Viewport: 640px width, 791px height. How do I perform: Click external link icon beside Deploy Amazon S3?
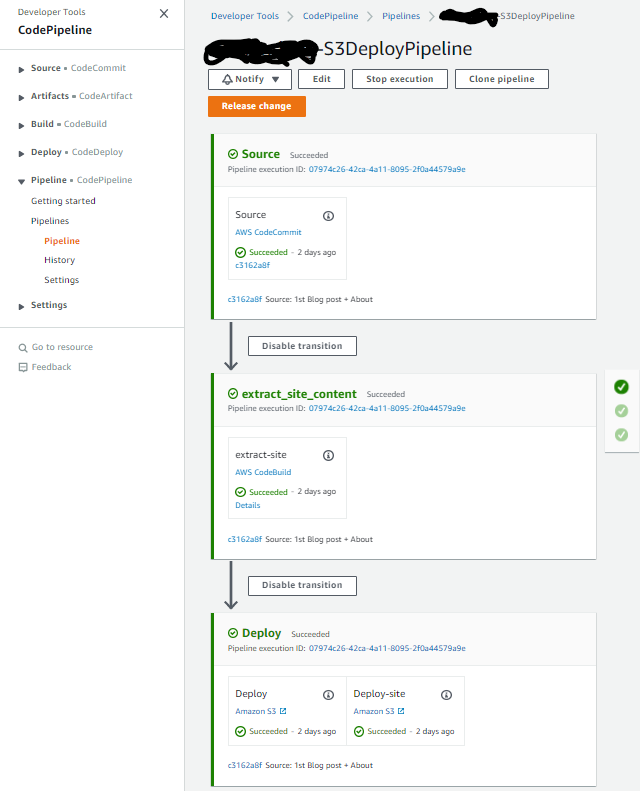click(x=283, y=711)
